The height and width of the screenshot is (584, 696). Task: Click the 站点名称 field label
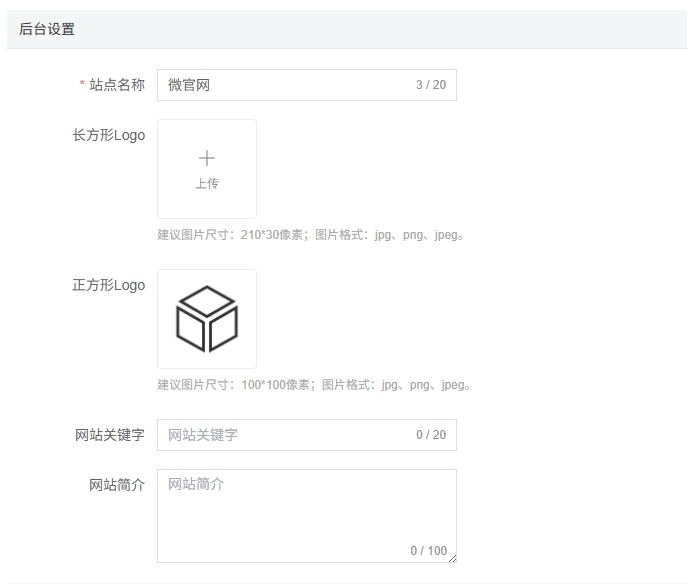point(117,85)
